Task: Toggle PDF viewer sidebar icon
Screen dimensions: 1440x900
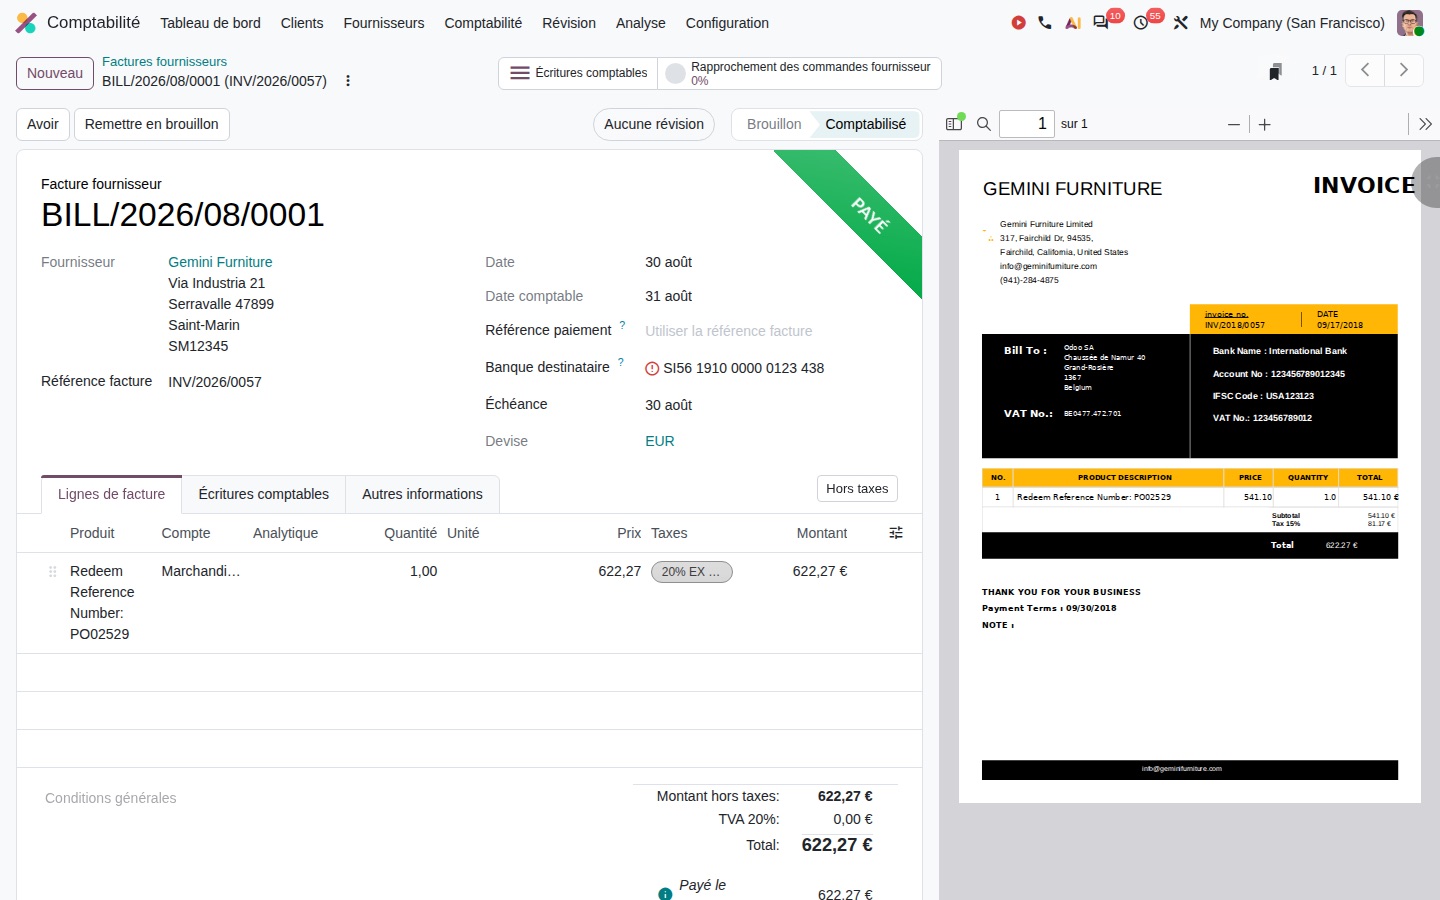Action: click(954, 124)
